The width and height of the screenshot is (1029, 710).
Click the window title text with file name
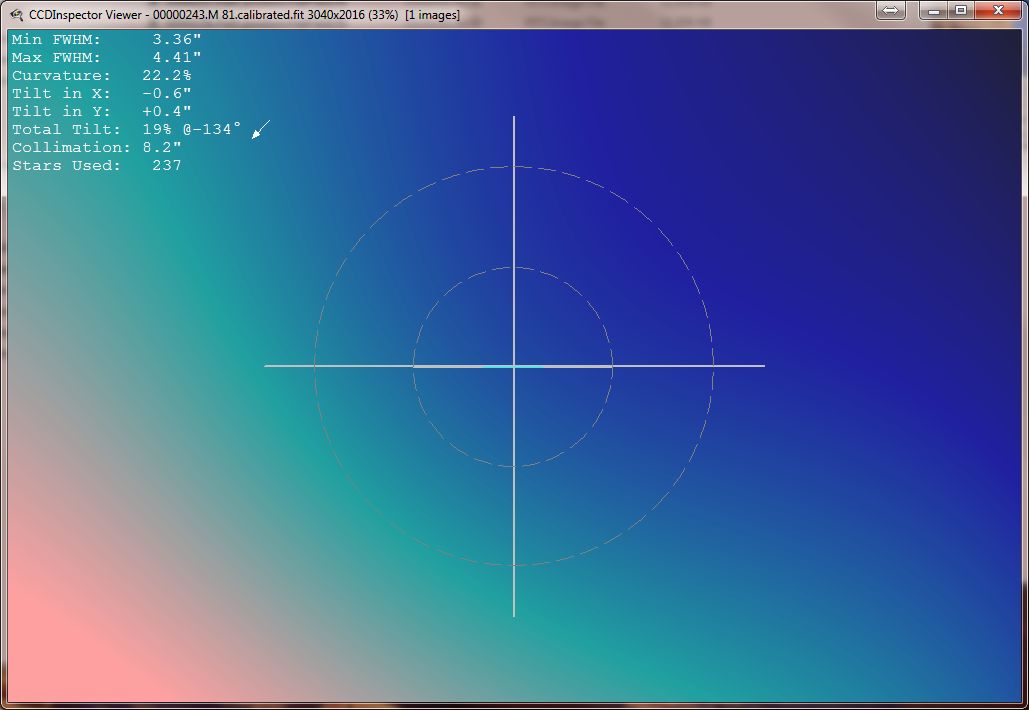(x=244, y=14)
